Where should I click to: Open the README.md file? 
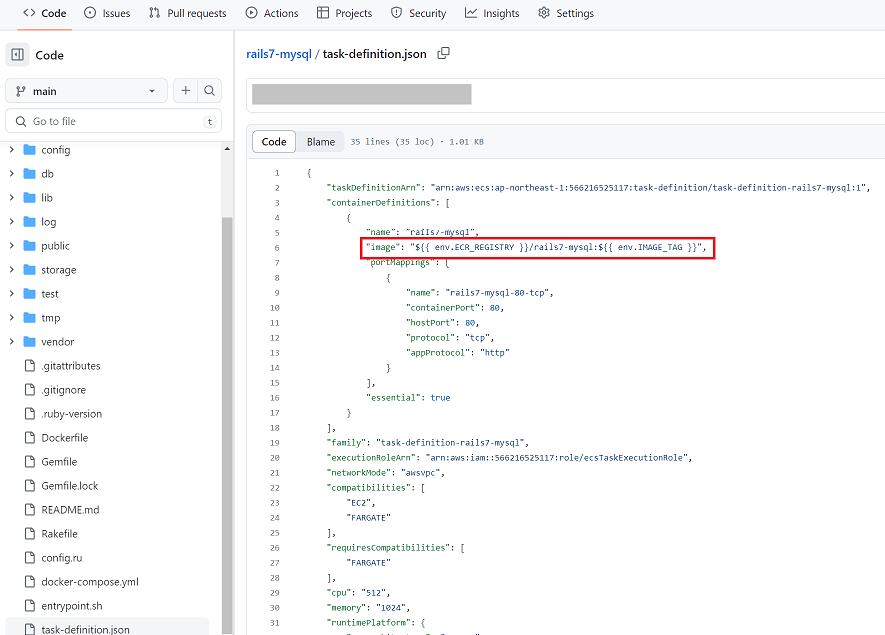pyautogui.click(x=70, y=510)
